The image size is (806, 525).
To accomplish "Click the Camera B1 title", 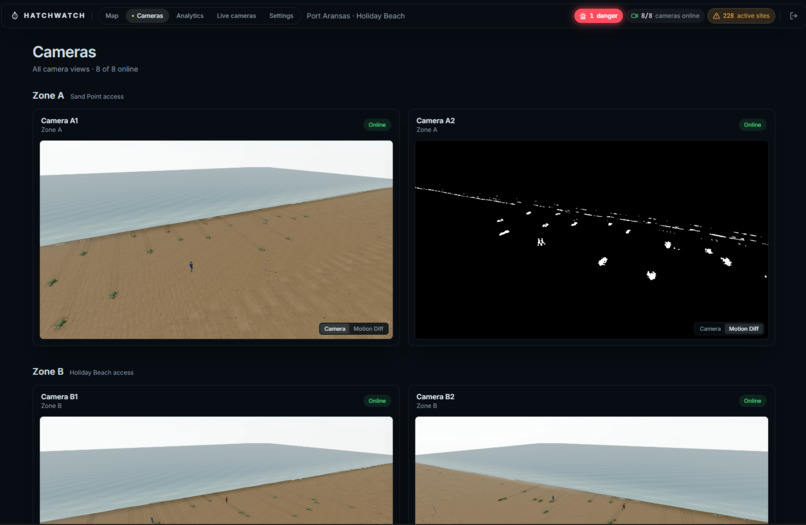I will [x=60, y=397].
